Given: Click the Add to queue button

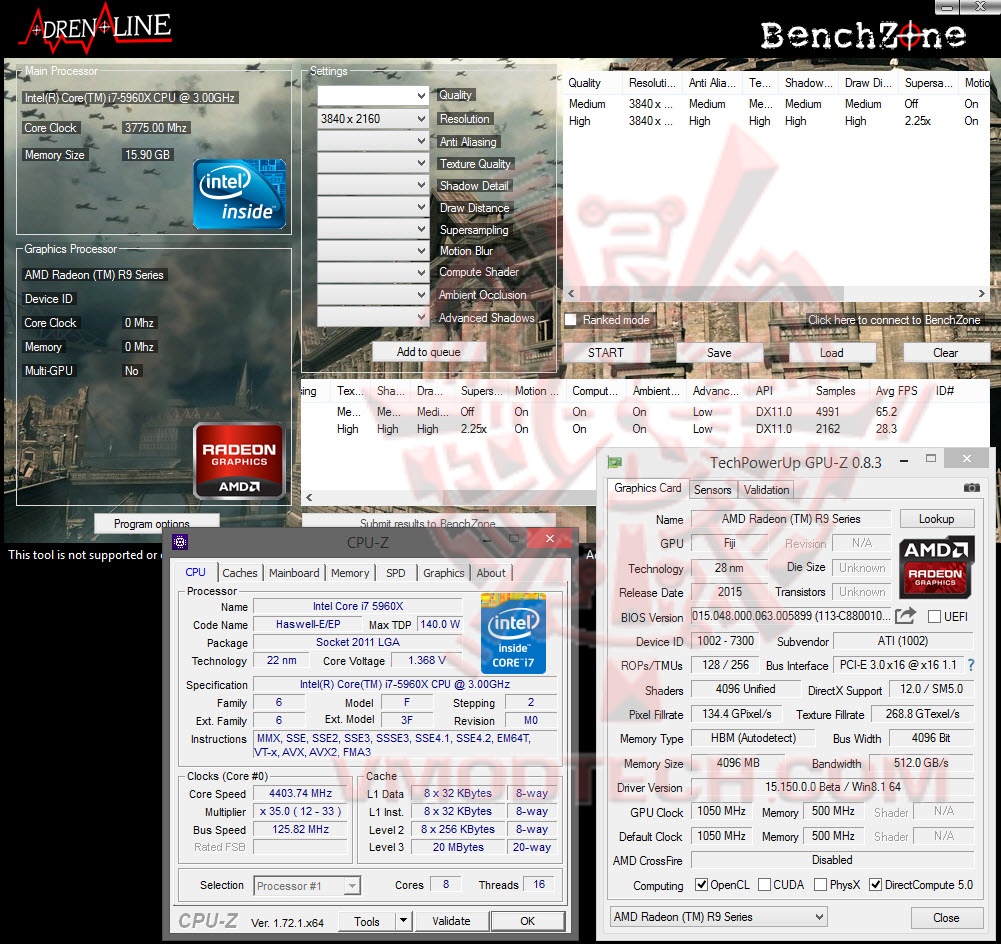Looking at the screenshot, I should point(428,352).
